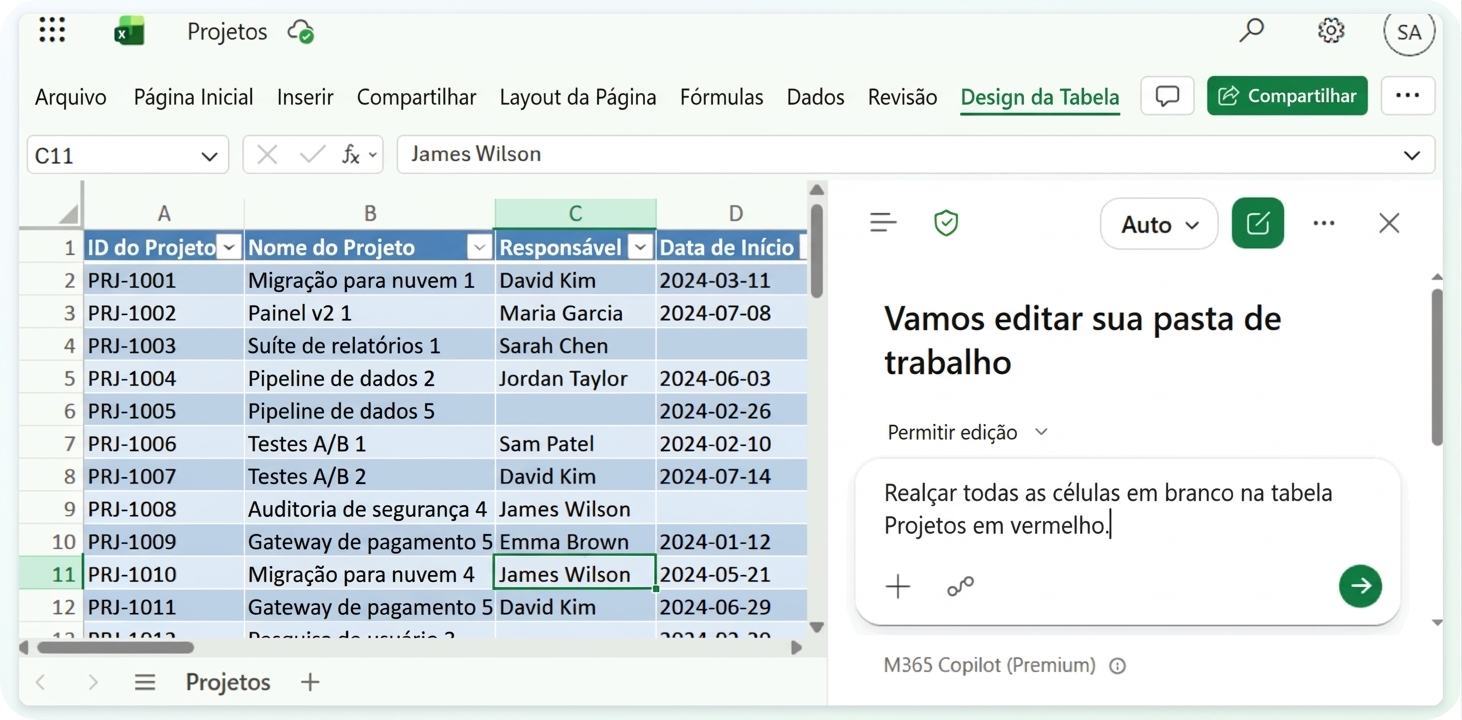Switch to the Fórmulas tab
Screen dimensions: 1462x720
[x=721, y=97]
